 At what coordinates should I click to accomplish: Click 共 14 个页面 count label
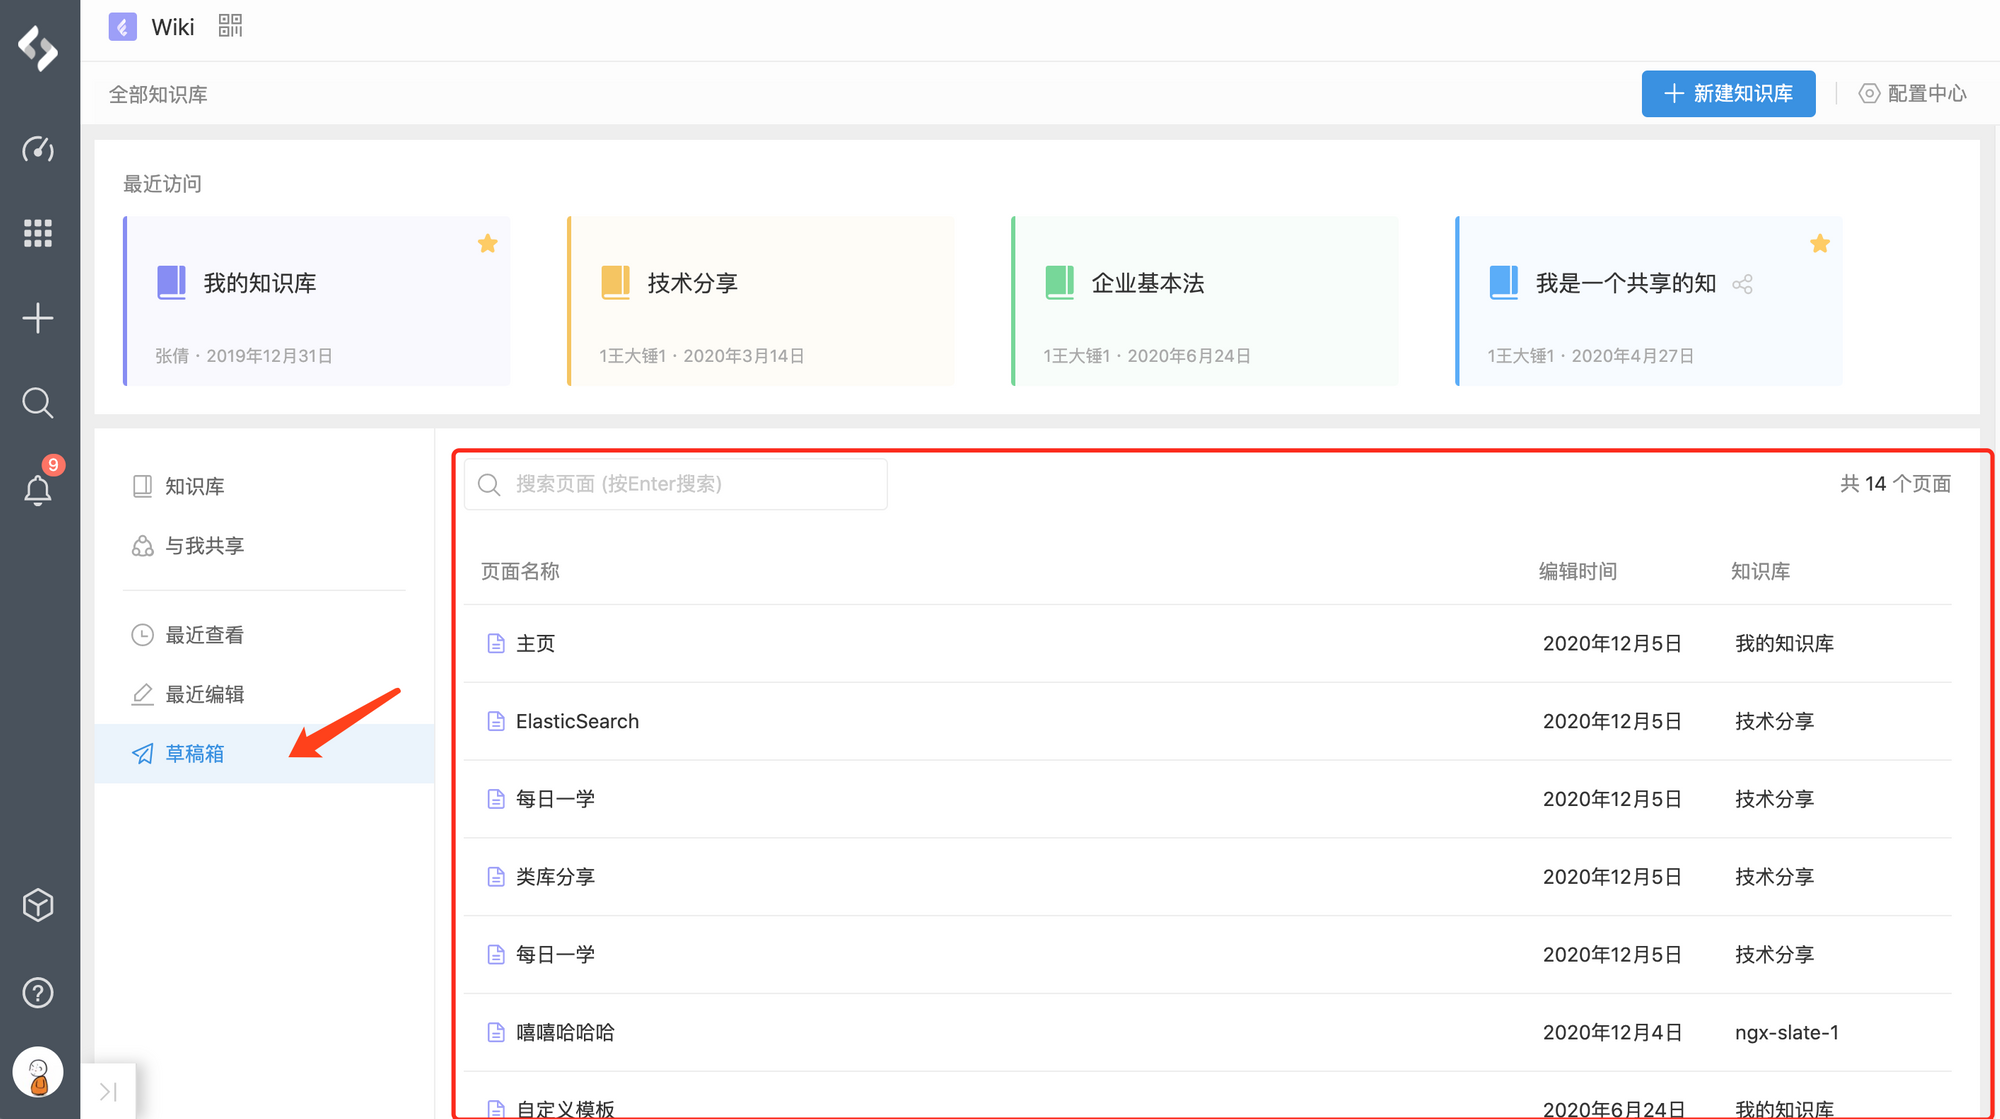tap(1895, 484)
